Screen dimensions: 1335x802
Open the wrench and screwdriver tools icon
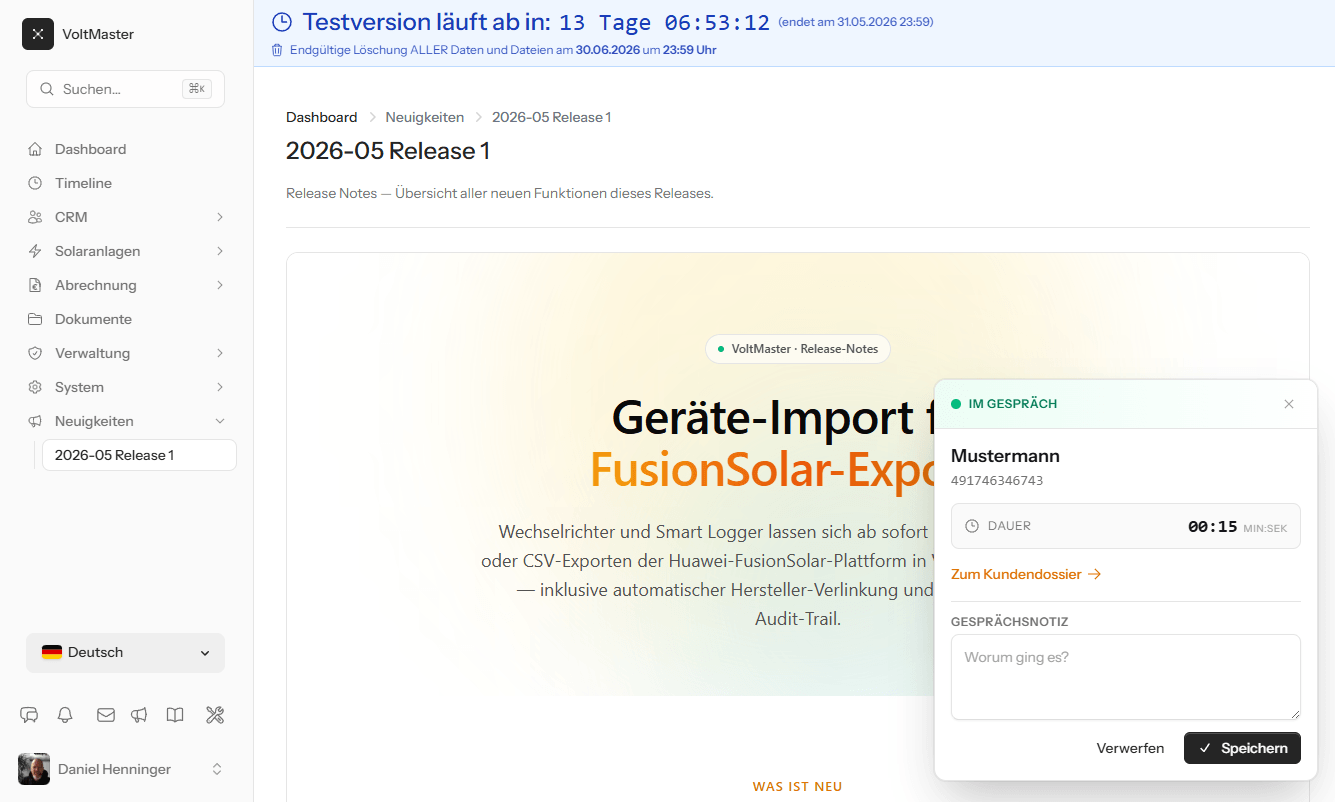coord(215,714)
